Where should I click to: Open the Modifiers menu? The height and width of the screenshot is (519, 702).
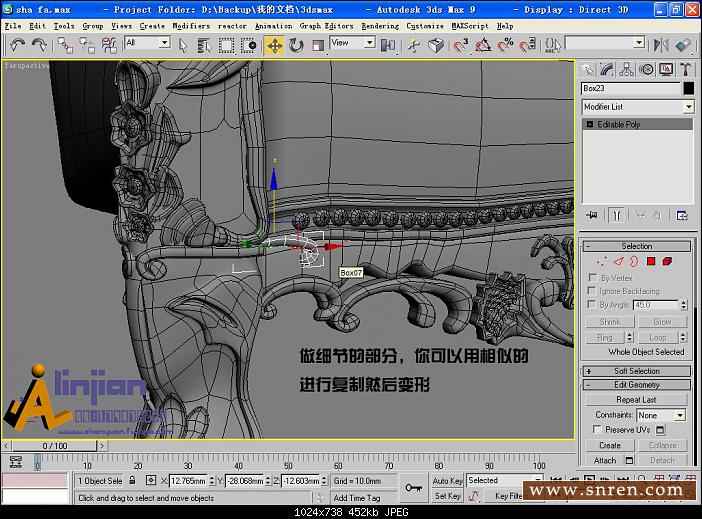click(x=191, y=26)
